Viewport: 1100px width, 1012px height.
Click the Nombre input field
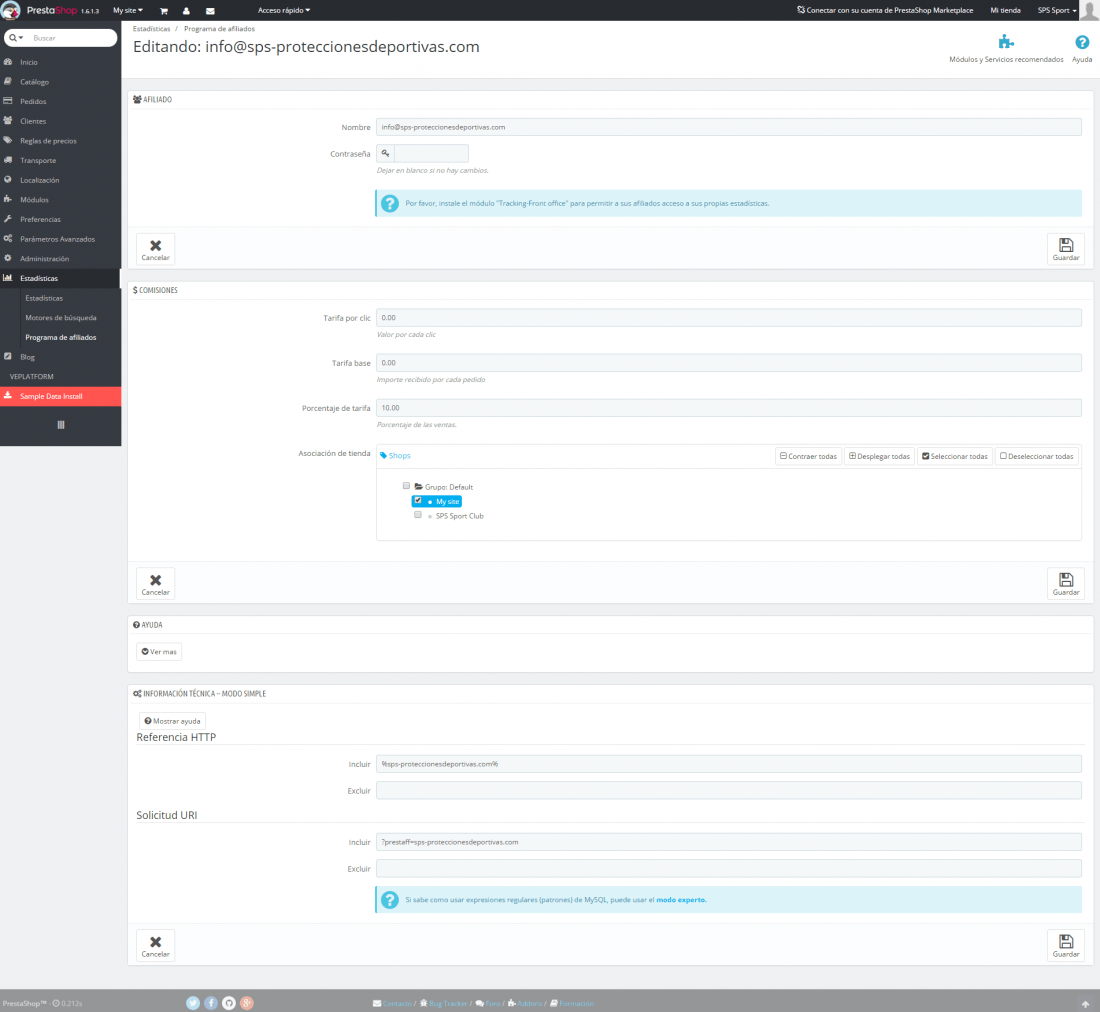click(728, 127)
